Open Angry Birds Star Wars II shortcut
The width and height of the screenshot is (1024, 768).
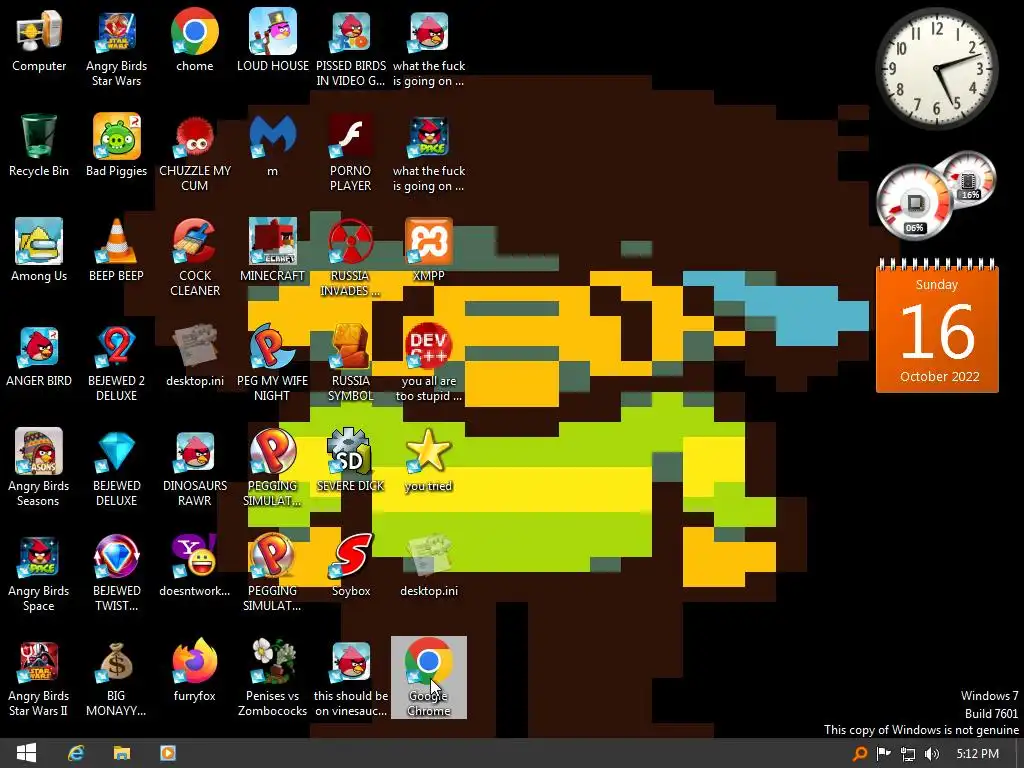[39, 679]
